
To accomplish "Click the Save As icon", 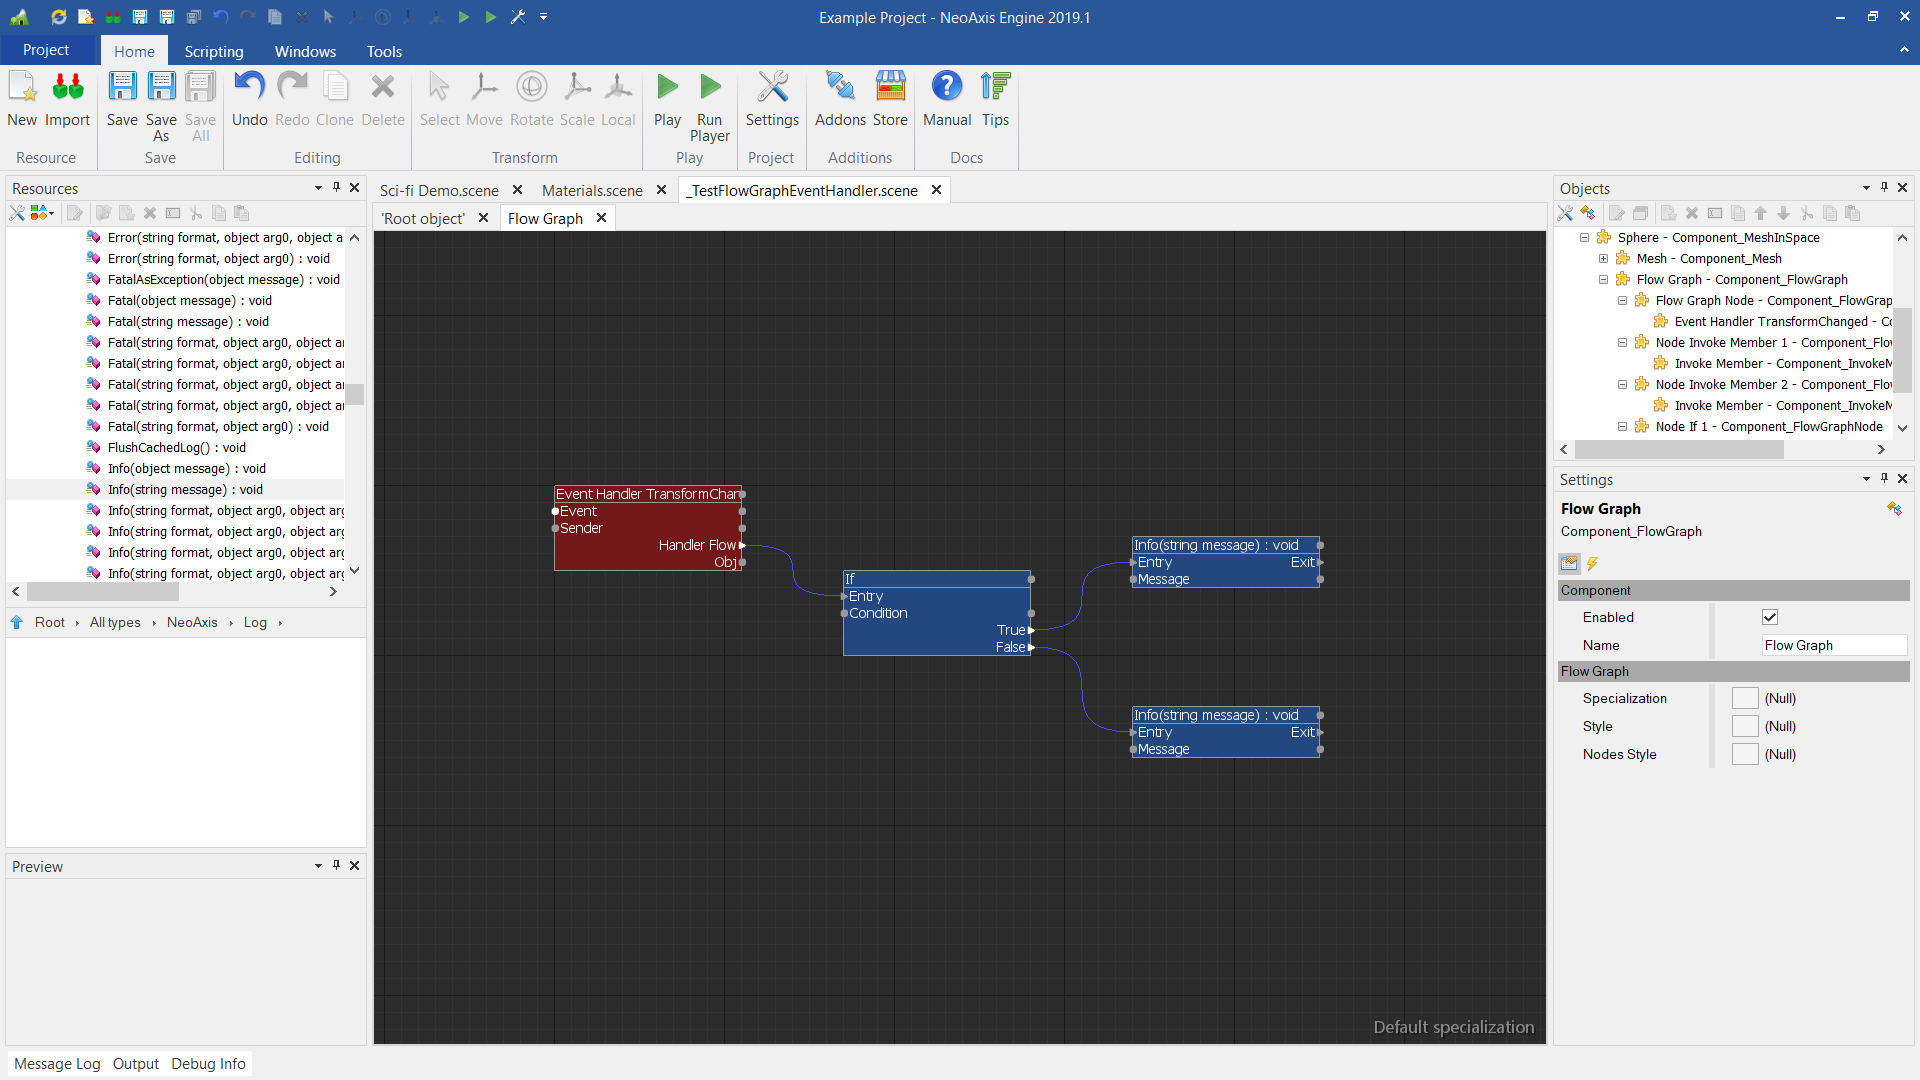I will pos(161,88).
